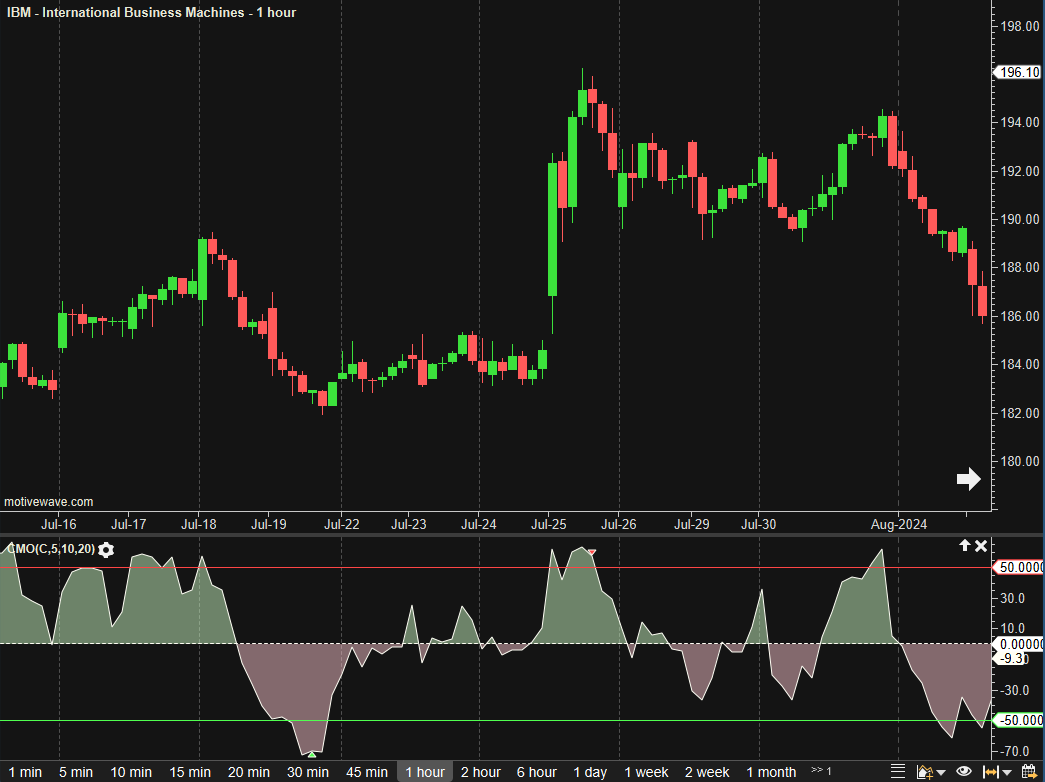Click the 1 month timeframe button
This screenshot has width=1045, height=782.
[x=771, y=772]
